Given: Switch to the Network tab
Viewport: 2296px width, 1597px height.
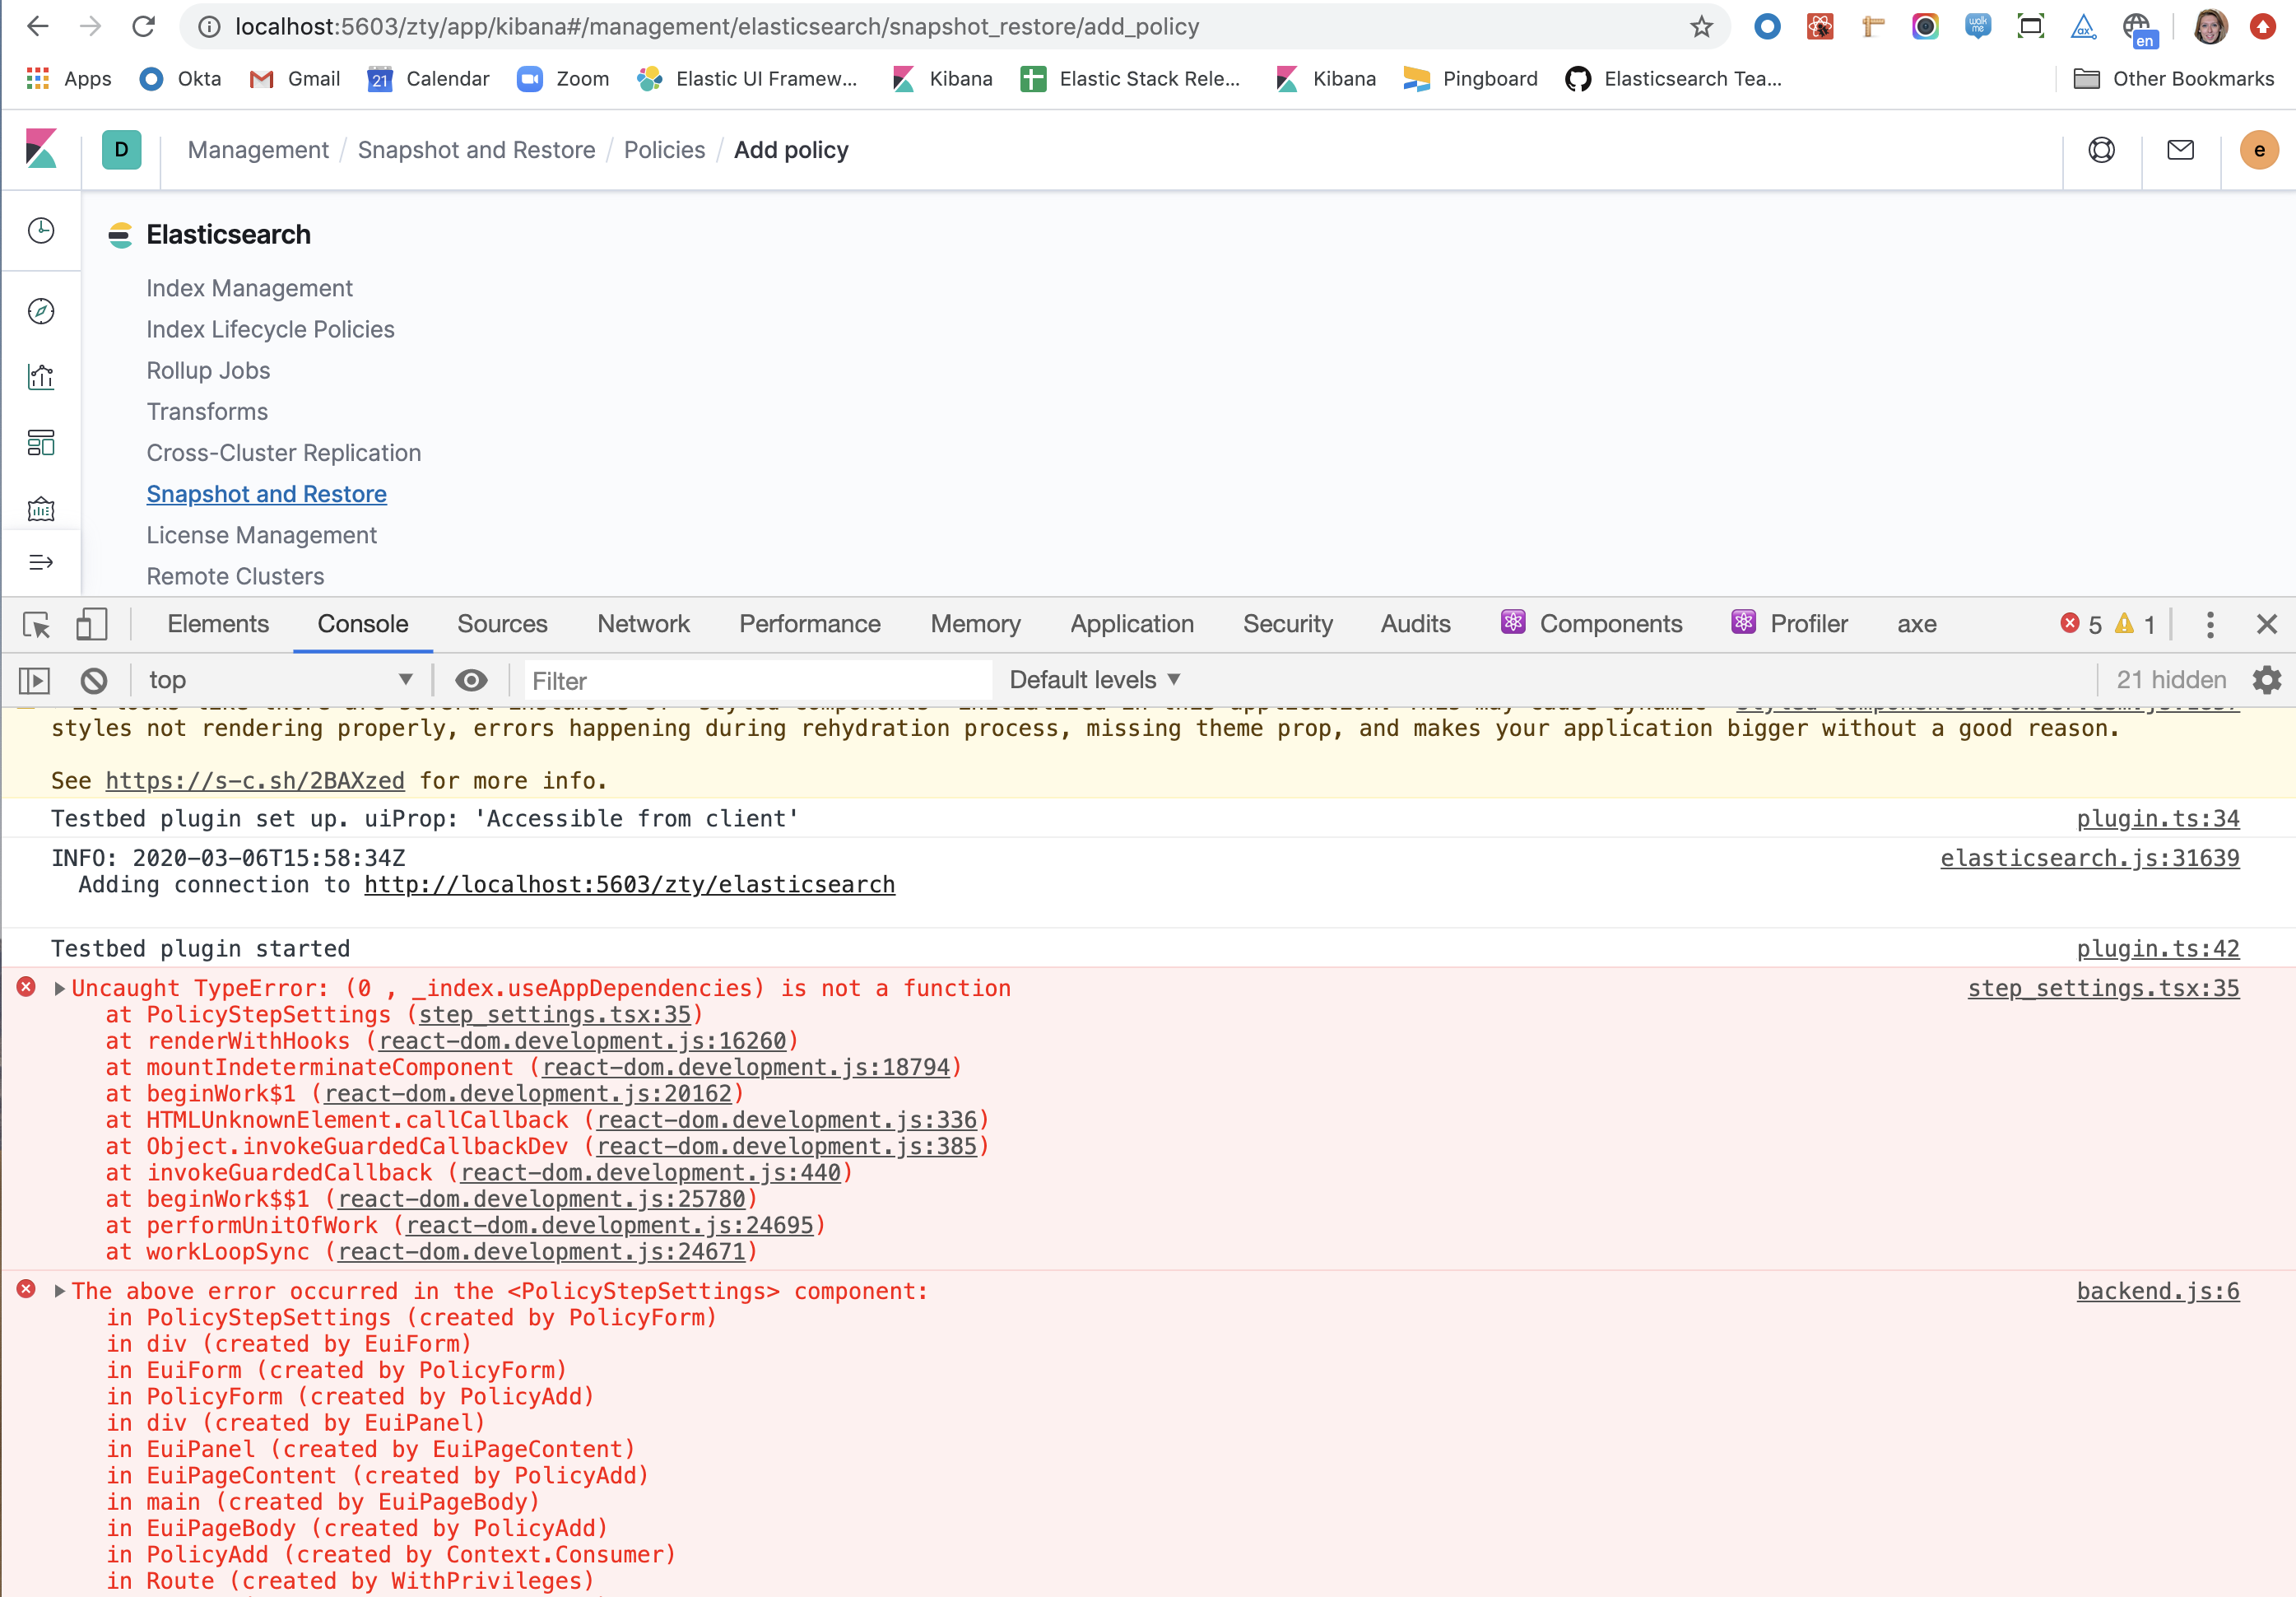Looking at the screenshot, I should point(643,624).
